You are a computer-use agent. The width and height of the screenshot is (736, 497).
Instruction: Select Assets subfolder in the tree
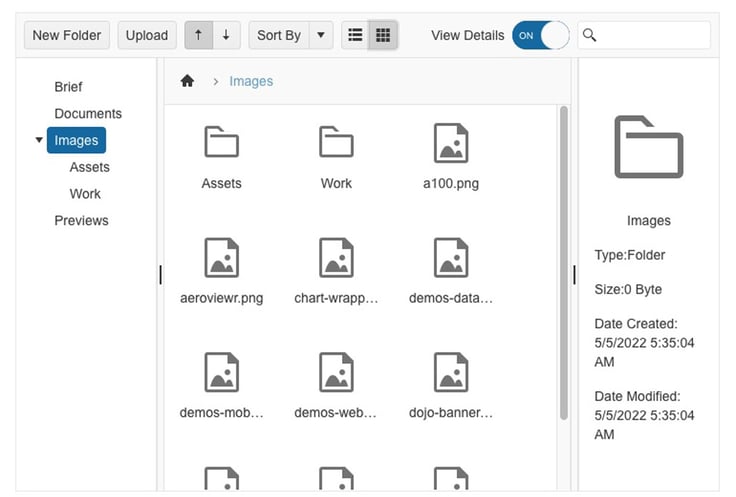(89, 167)
